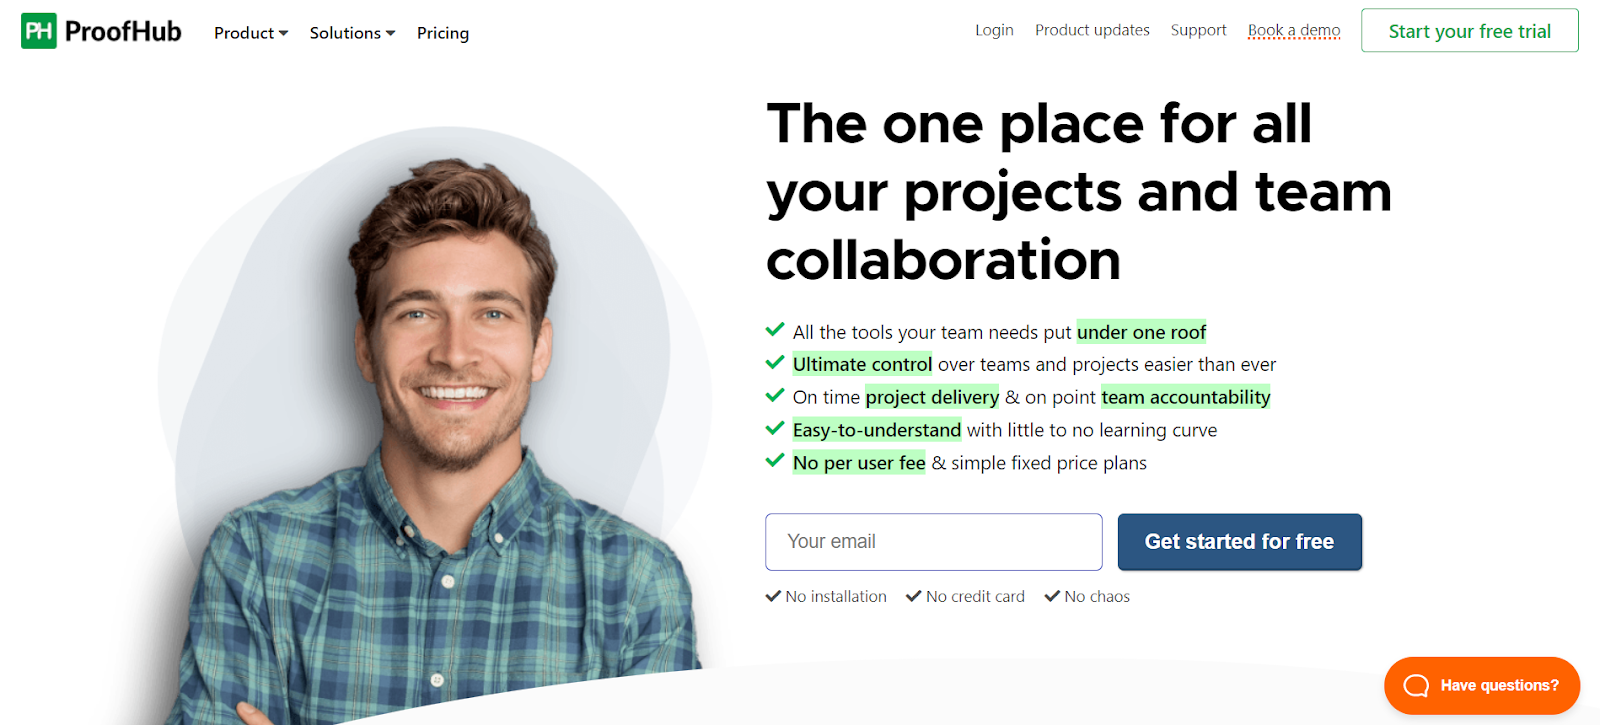
Task: Click the Start your free trial button
Action: coord(1470,31)
